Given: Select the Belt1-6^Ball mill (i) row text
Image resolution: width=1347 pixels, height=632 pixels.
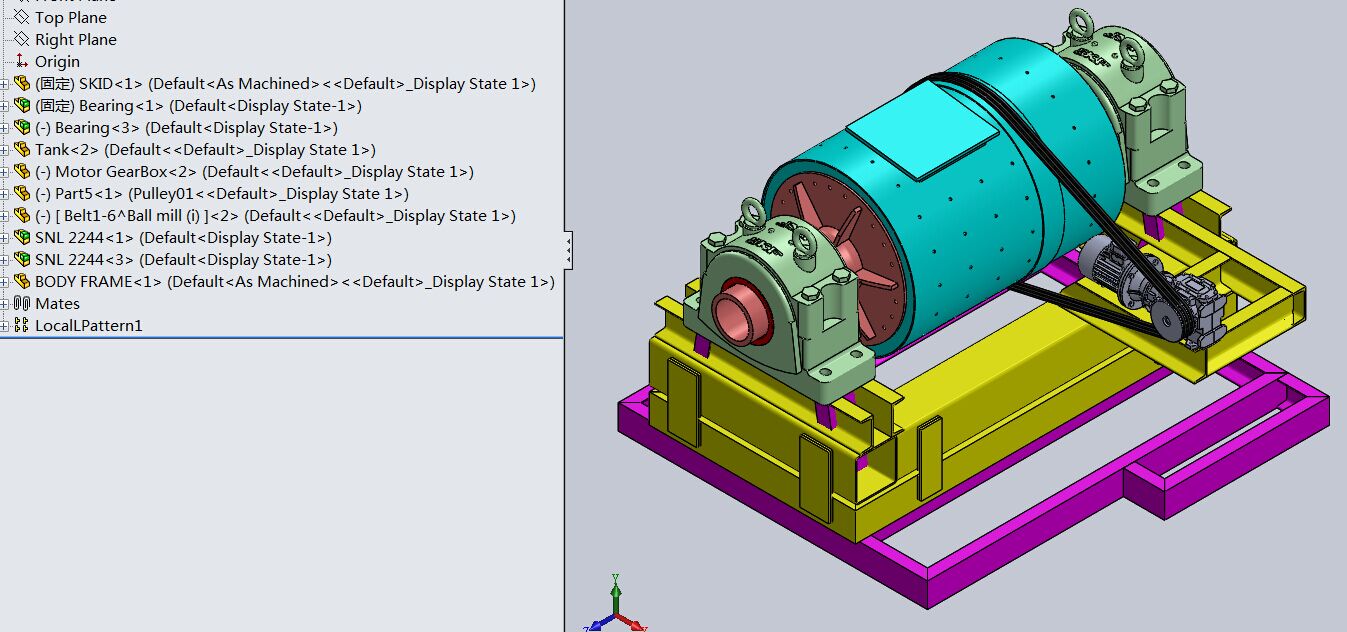Looking at the screenshot, I should click(x=275, y=216).
